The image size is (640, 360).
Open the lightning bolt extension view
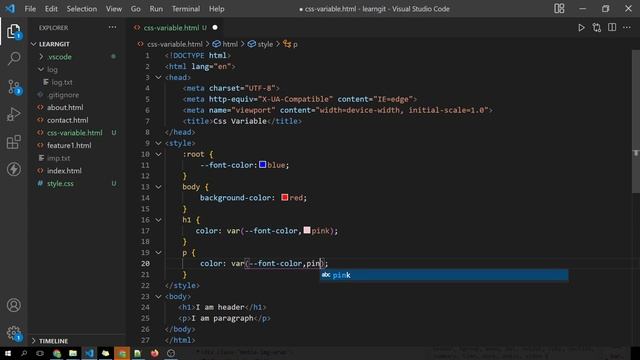13,169
